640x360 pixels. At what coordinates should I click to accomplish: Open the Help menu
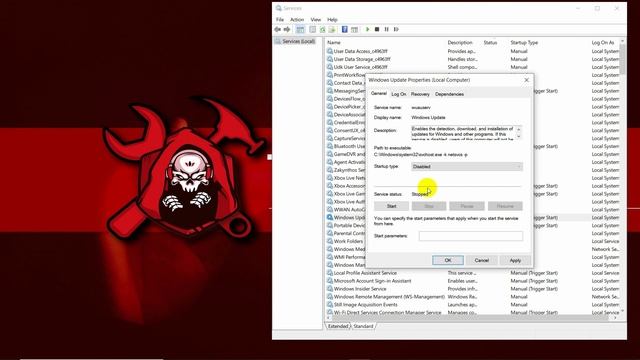point(332,20)
